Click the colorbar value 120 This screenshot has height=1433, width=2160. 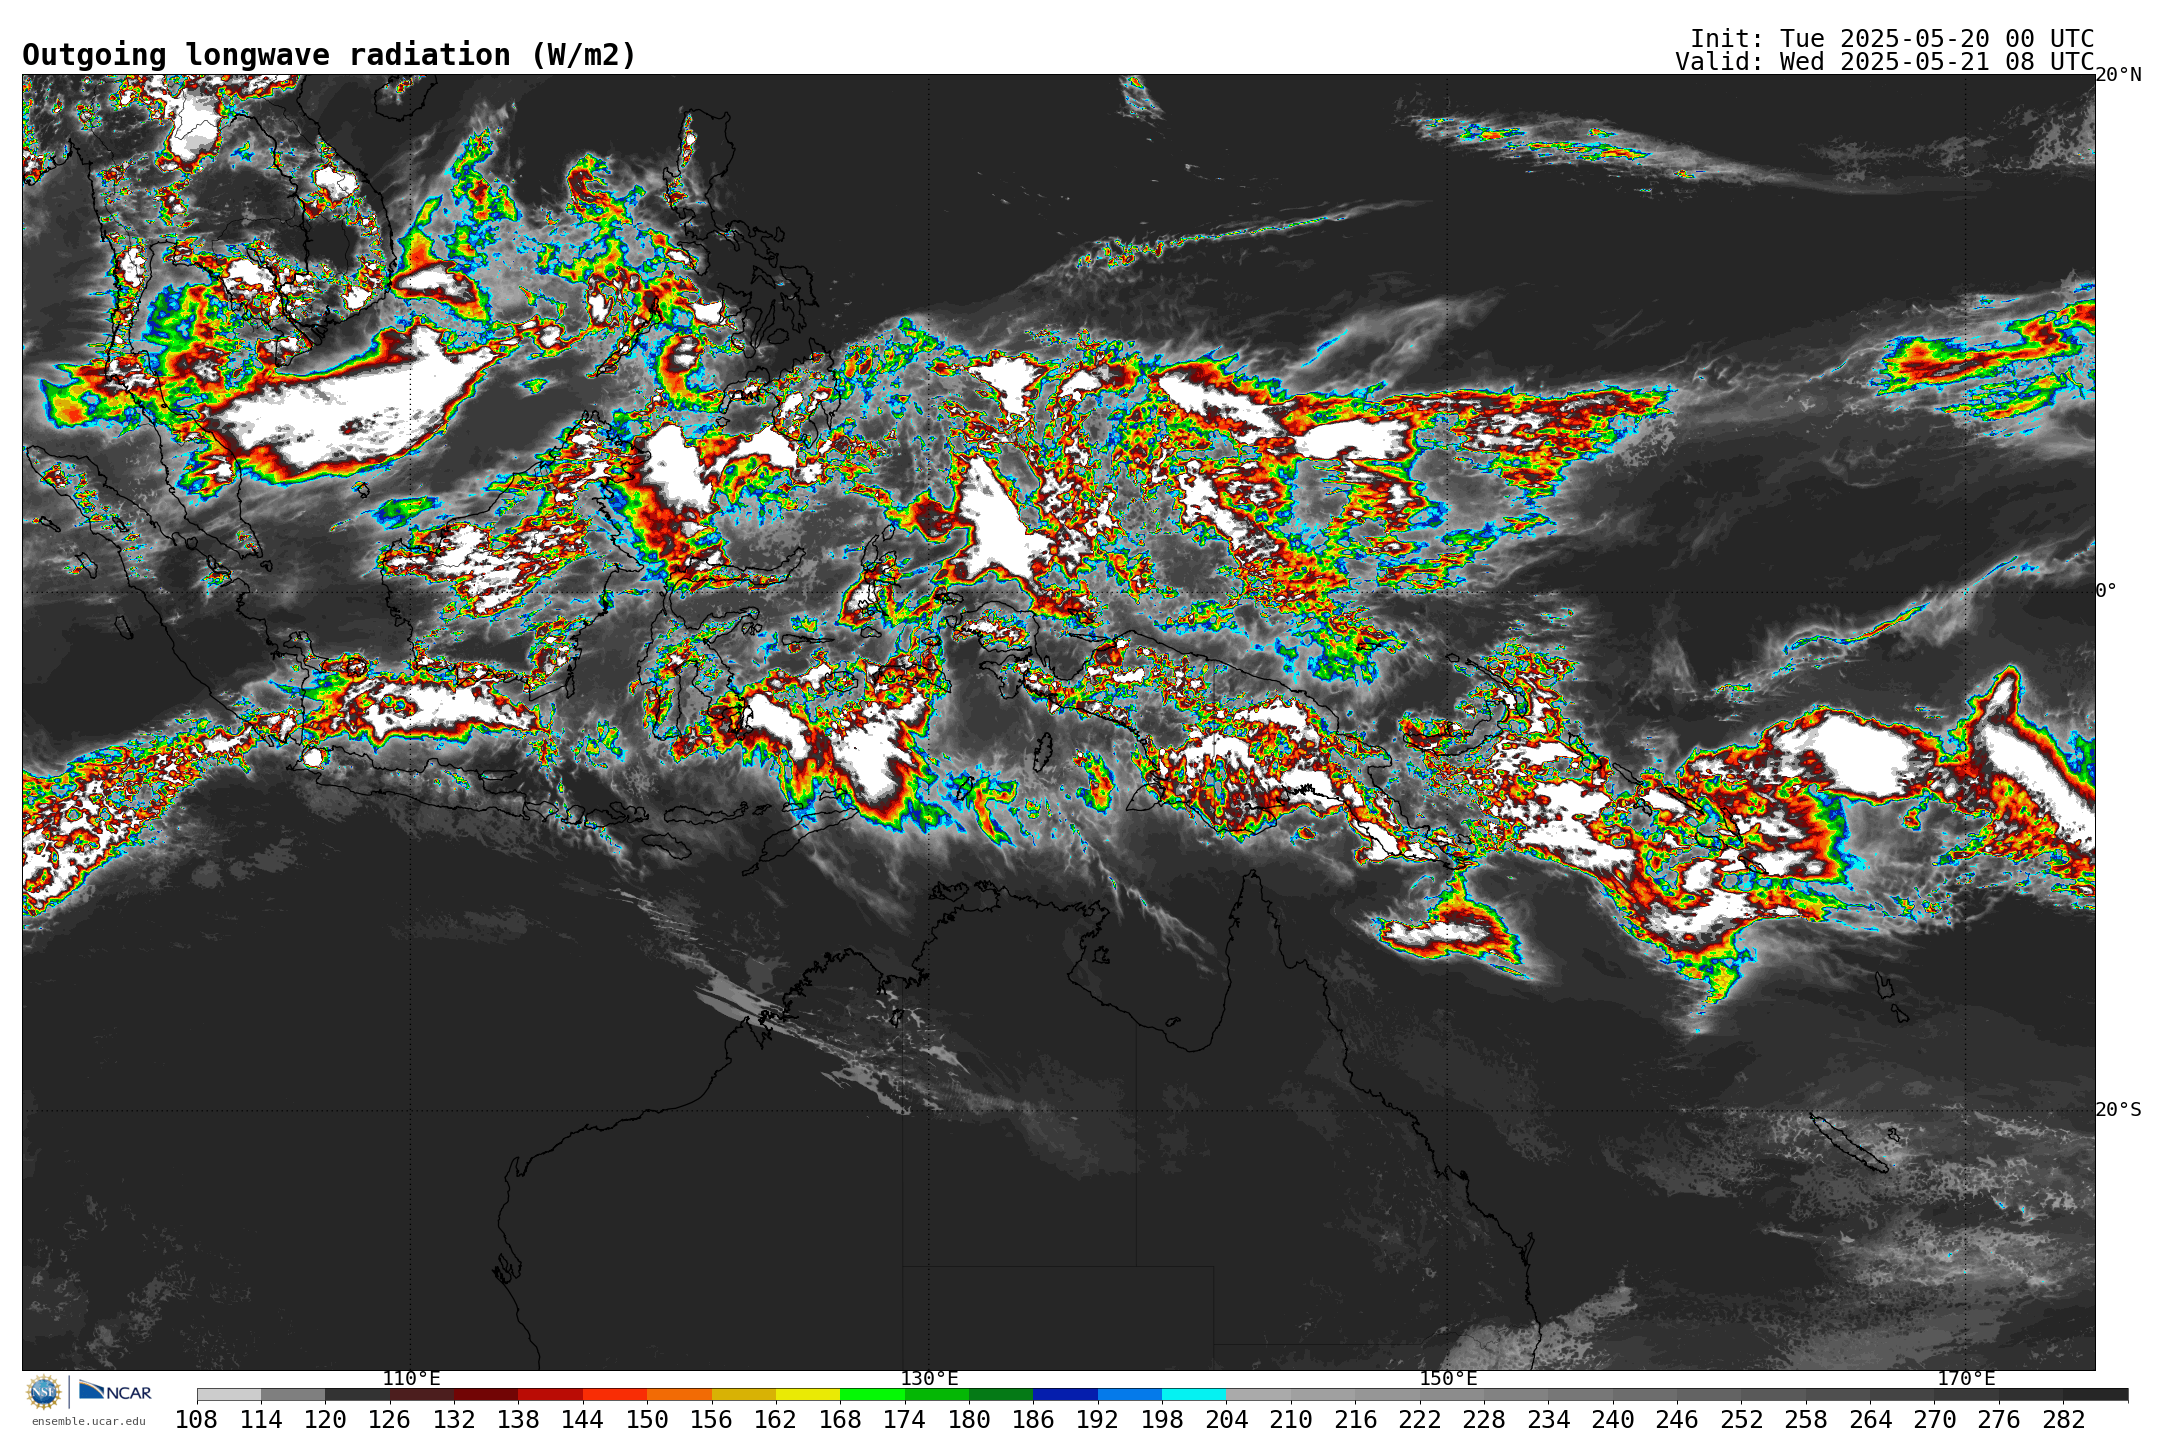325,1420
